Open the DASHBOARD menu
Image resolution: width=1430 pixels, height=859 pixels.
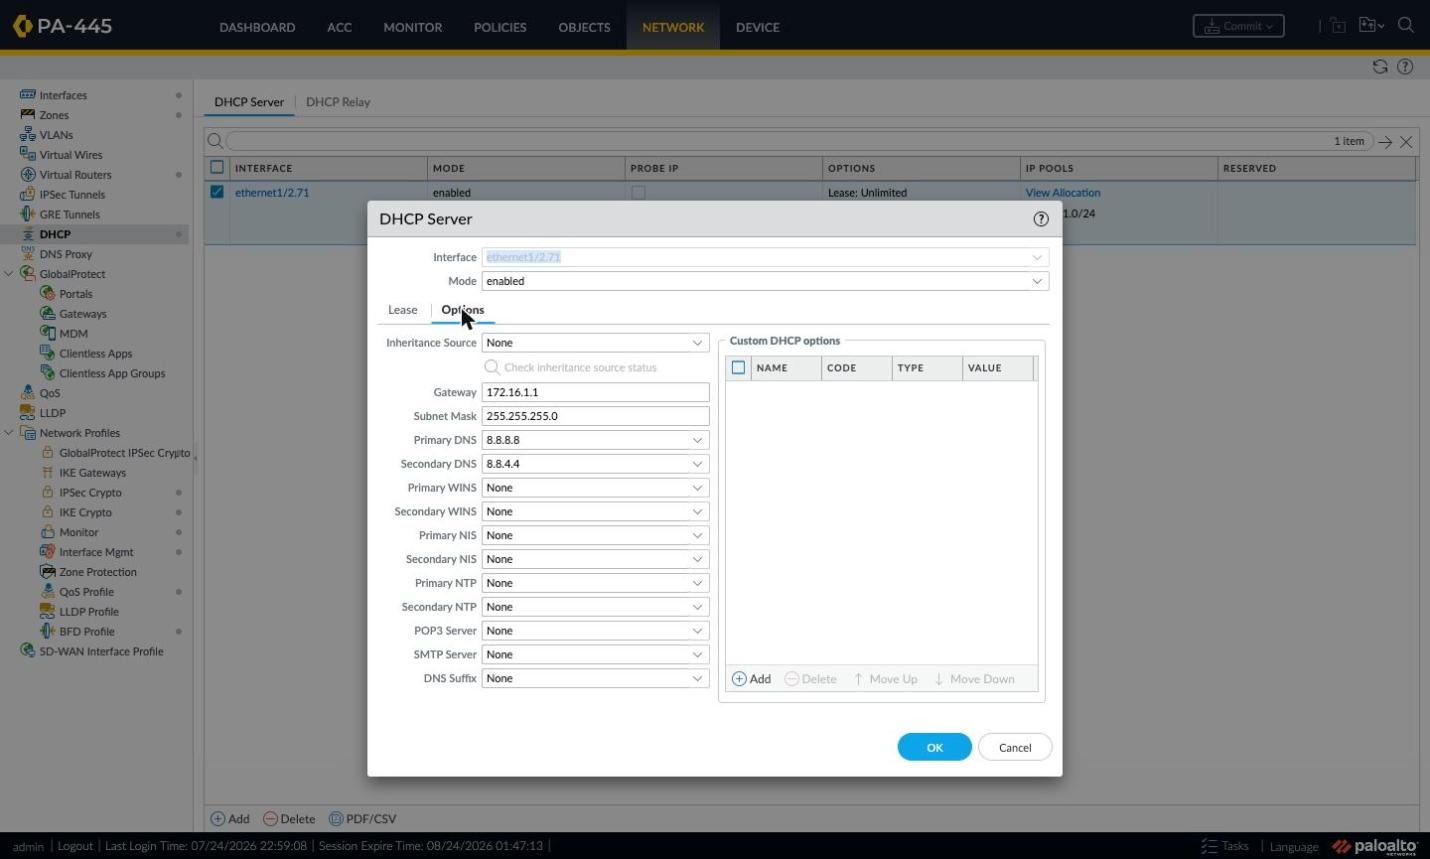(257, 27)
